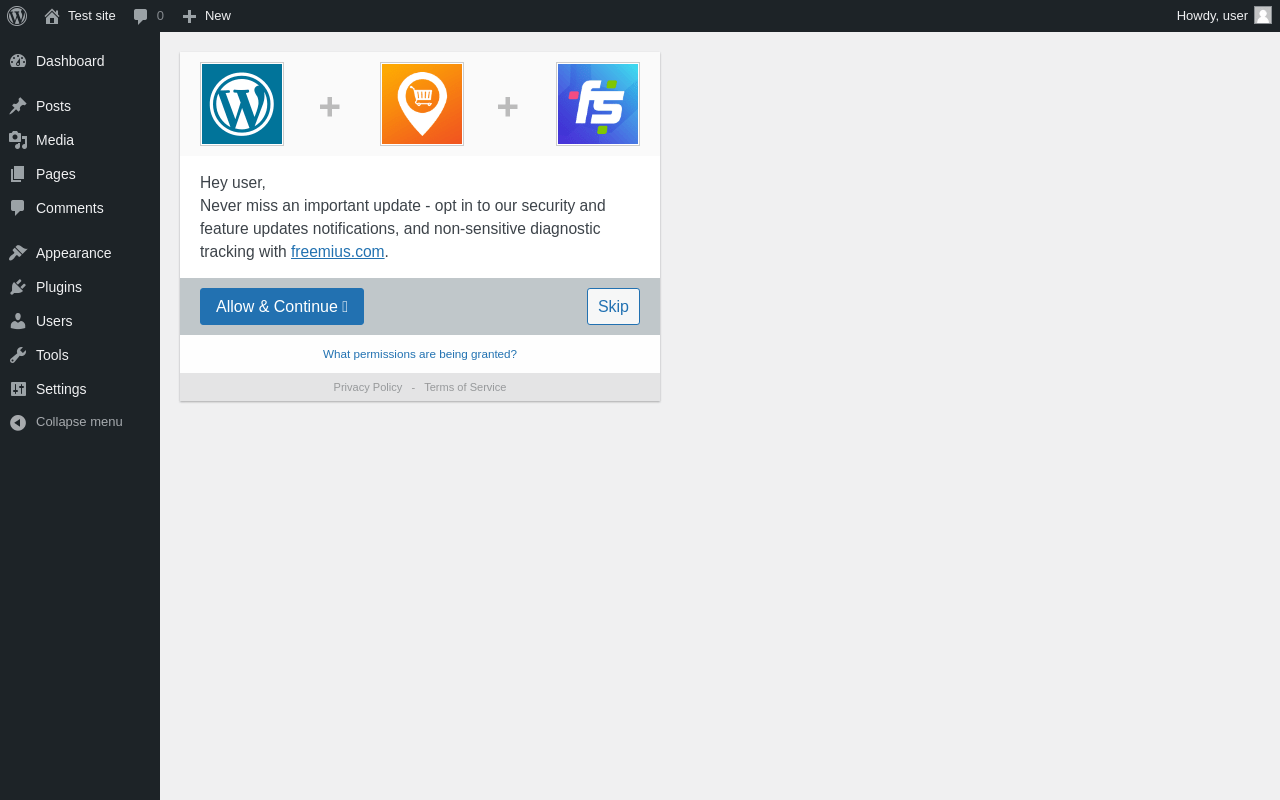Viewport: 1280px width, 800px height.
Task: Click the Users person icon
Action: 18,321
